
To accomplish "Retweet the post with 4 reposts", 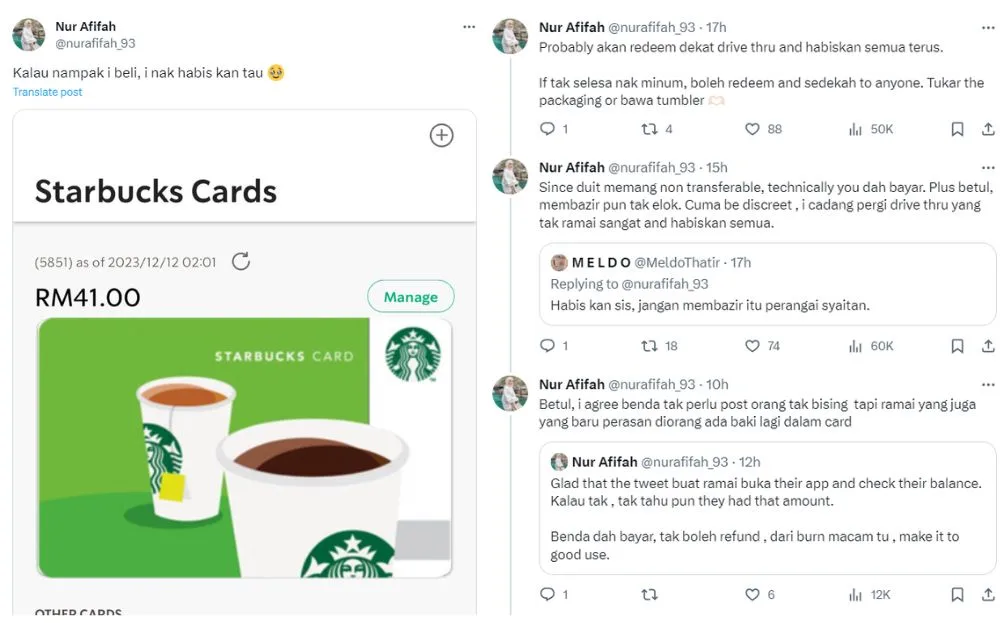I will [649, 129].
